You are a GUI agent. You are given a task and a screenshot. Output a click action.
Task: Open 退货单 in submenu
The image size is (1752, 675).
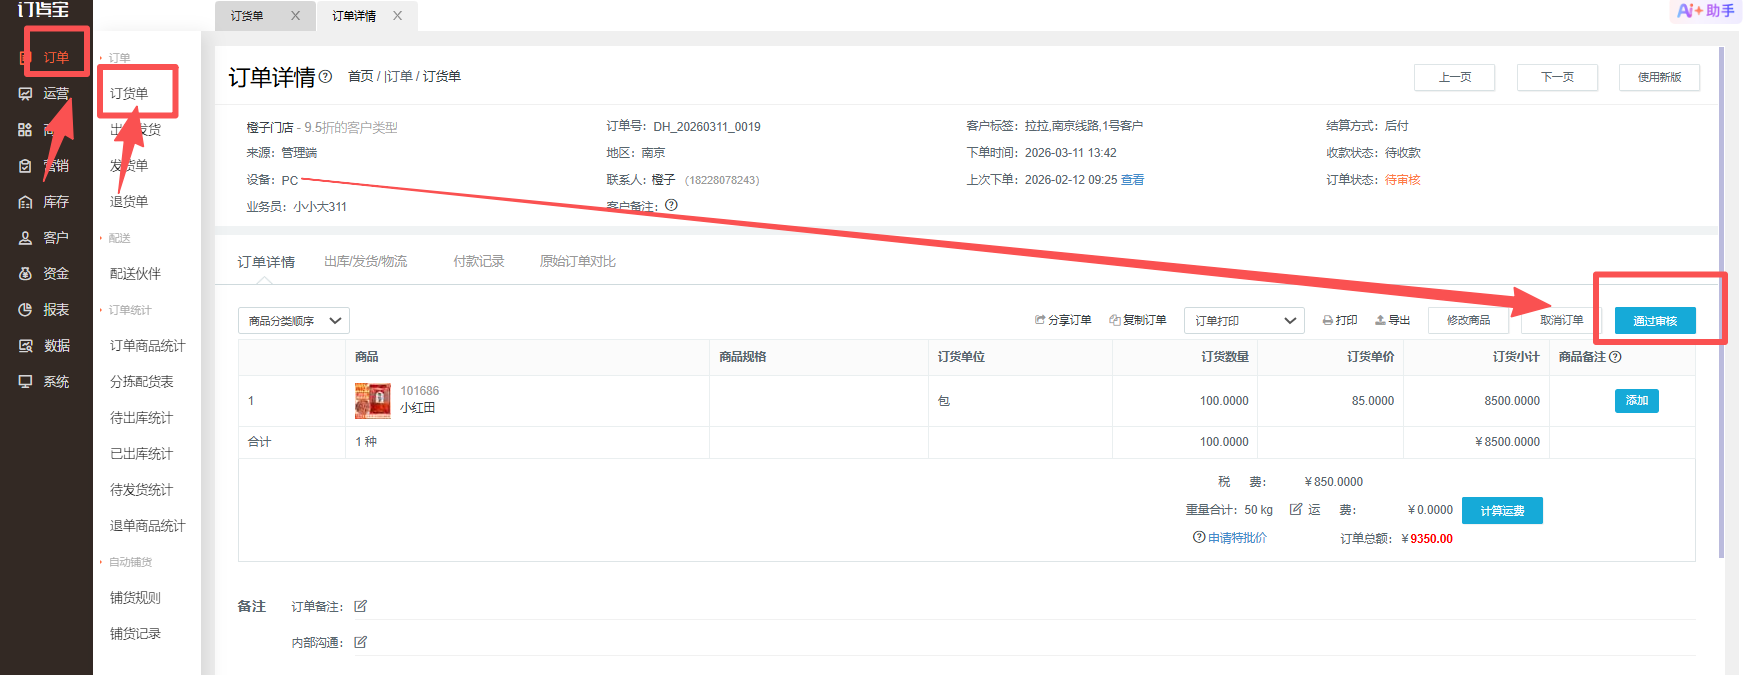tap(129, 202)
